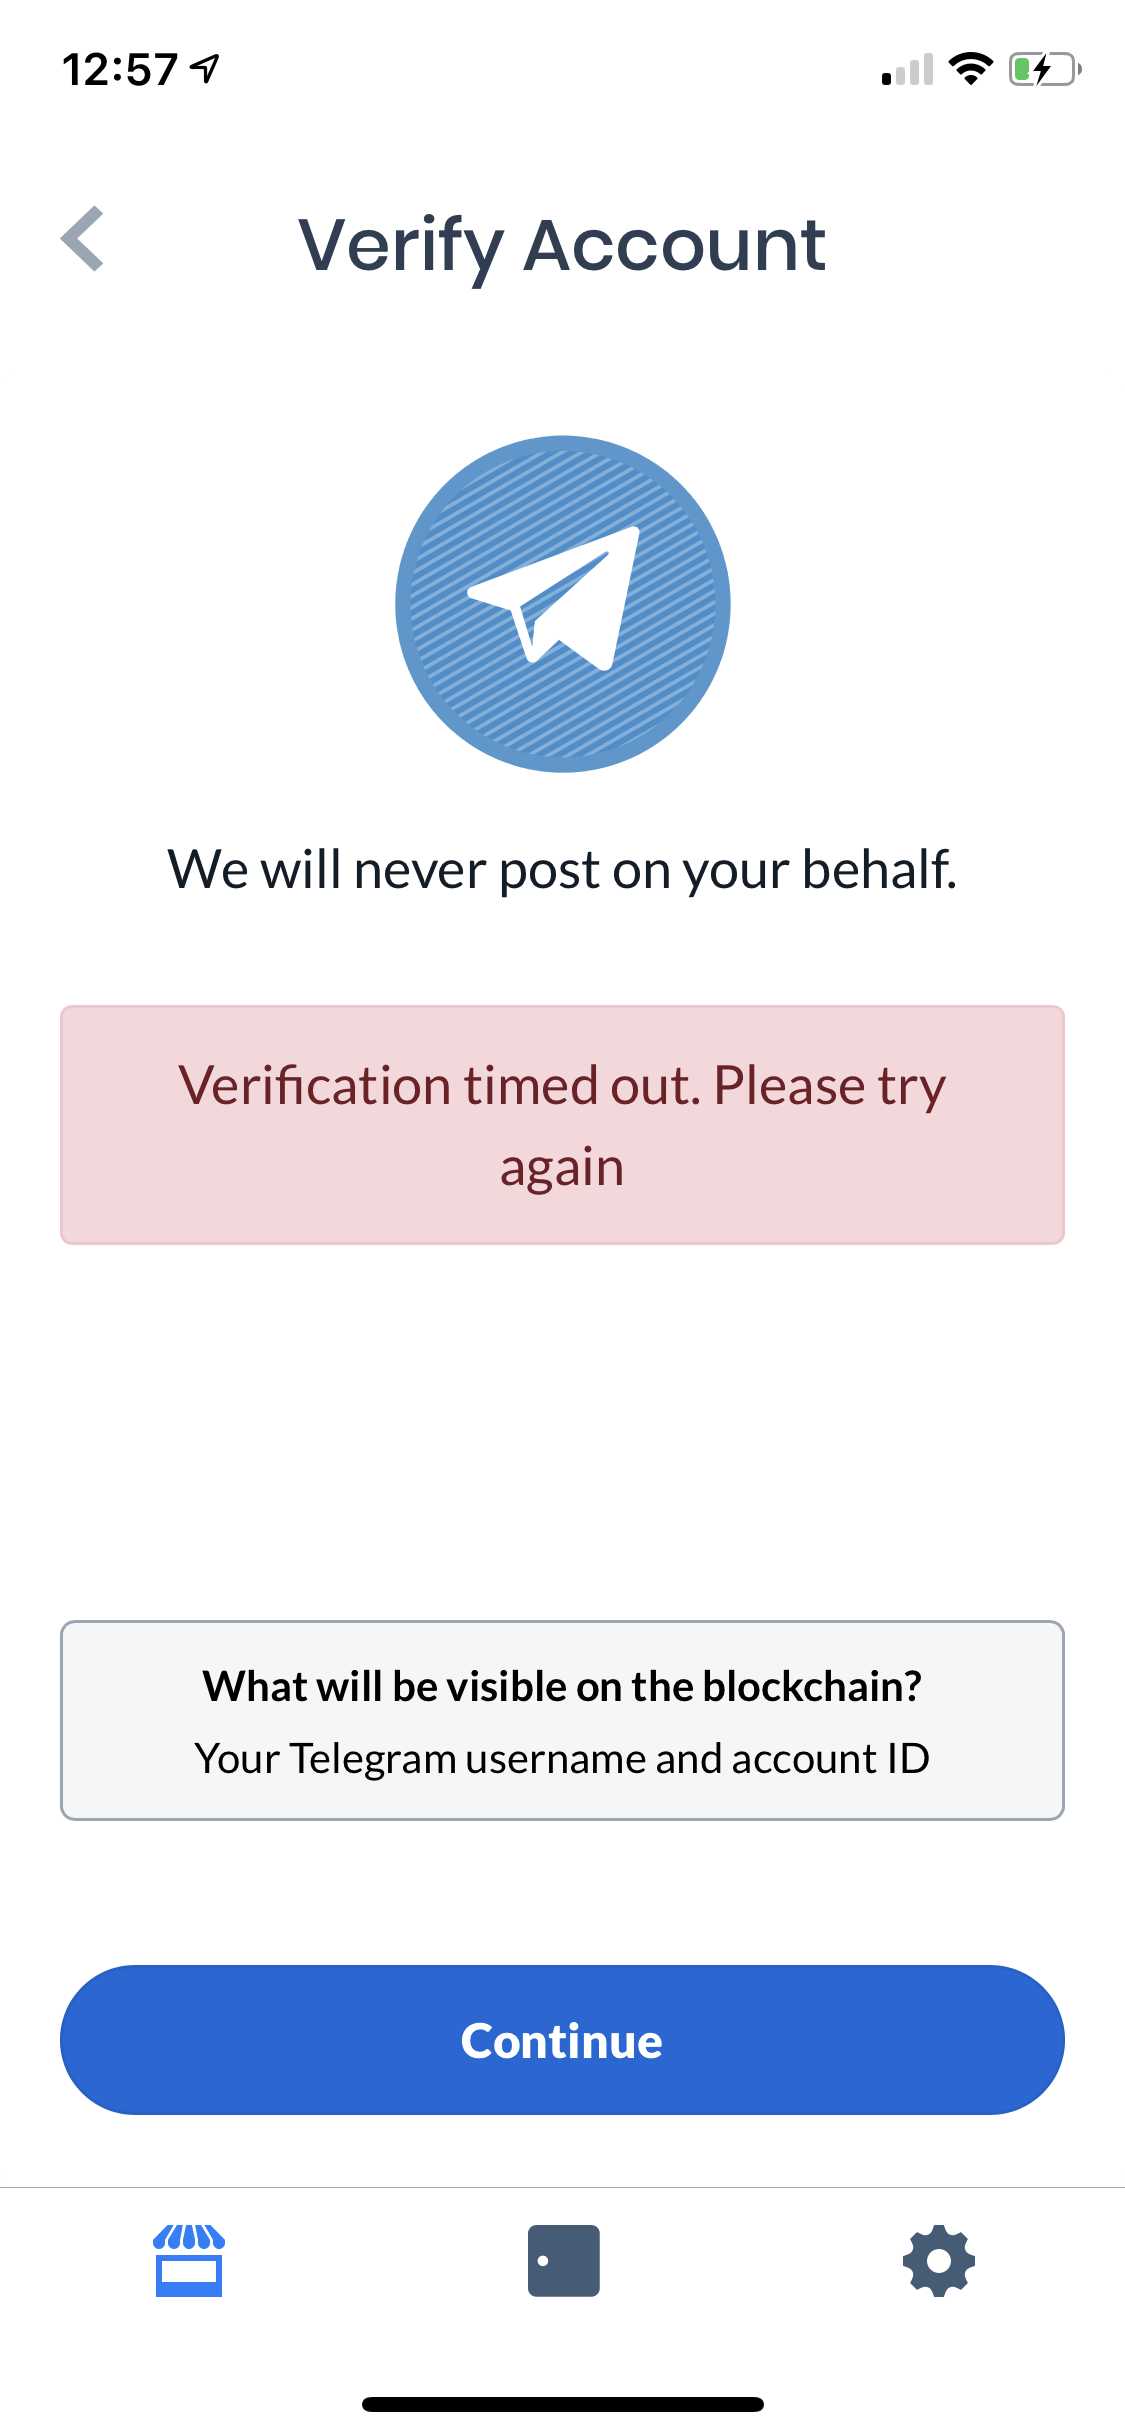Open the settings gear icon
Screen dimensions: 1125x2436
point(937,2261)
